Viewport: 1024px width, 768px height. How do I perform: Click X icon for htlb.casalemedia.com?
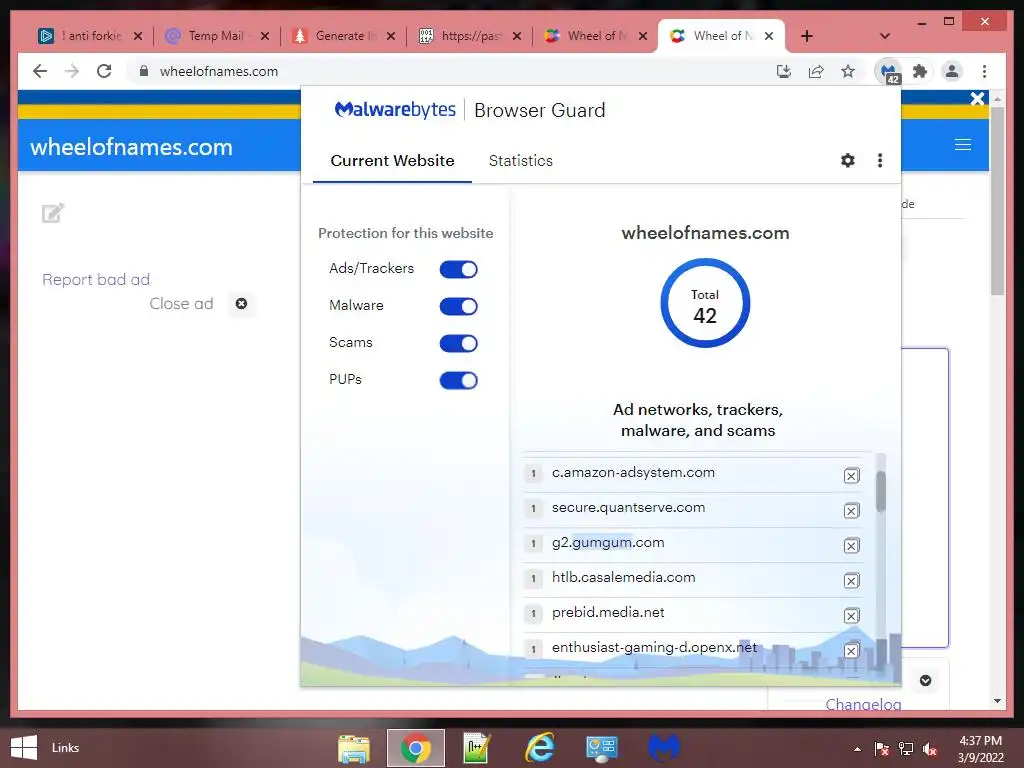(x=851, y=581)
